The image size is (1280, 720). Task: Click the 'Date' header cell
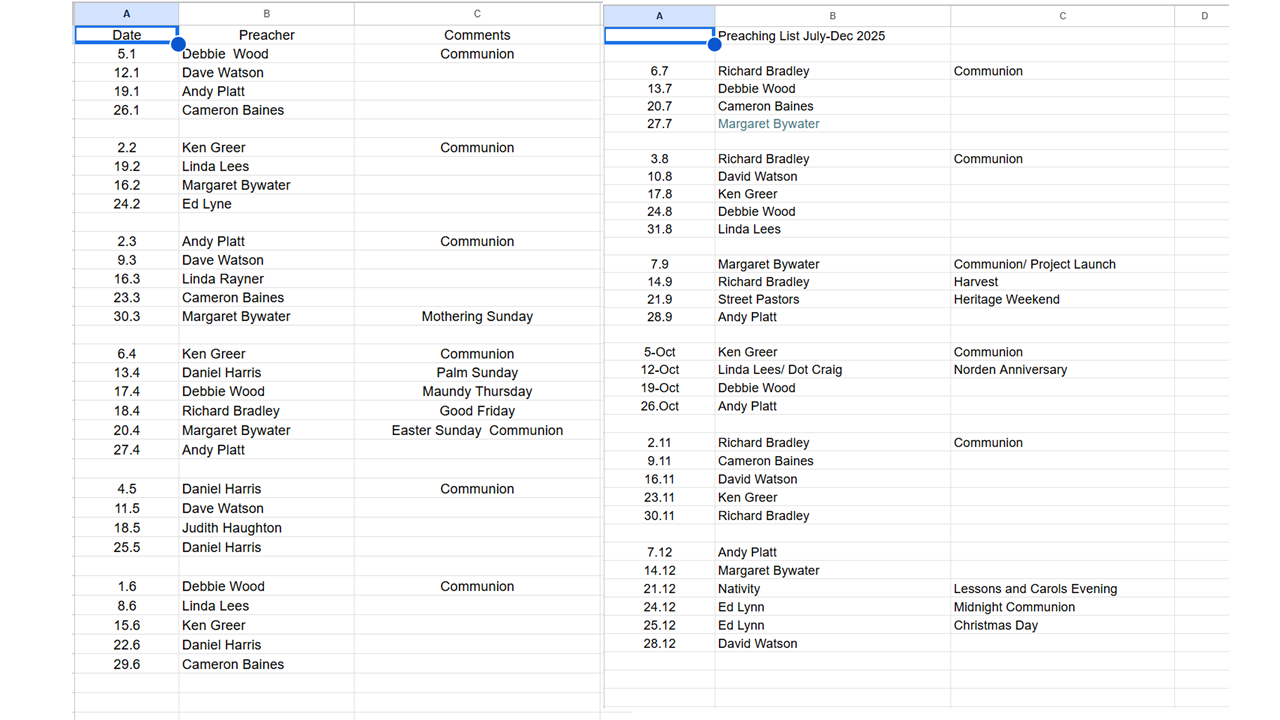(127, 35)
